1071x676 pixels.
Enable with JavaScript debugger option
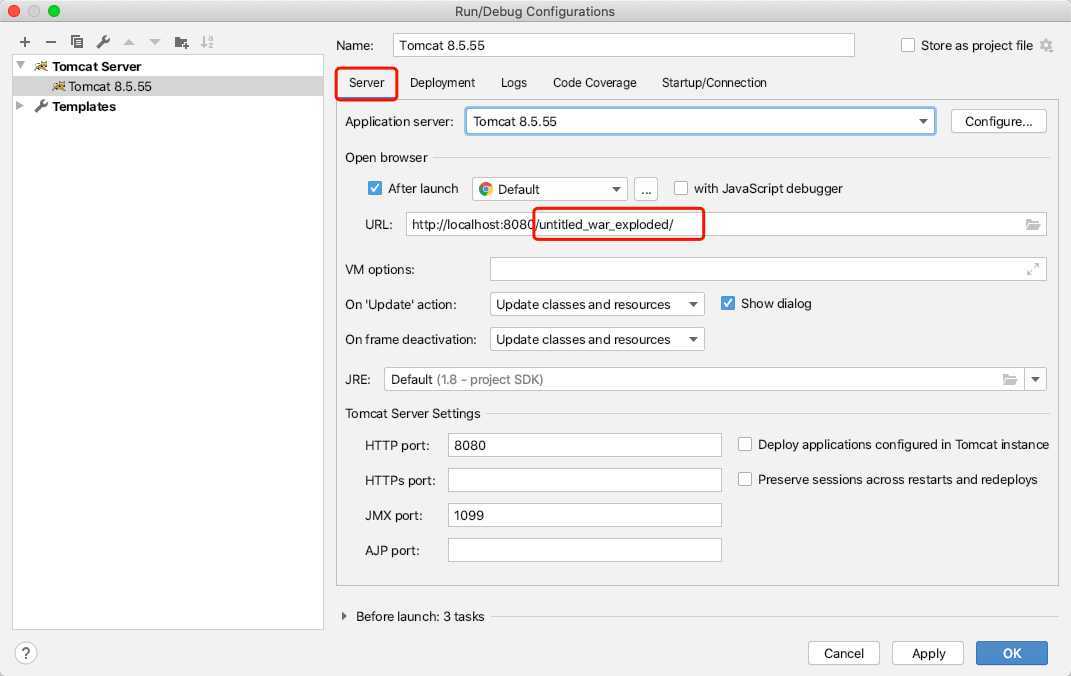pyautogui.click(x=681, y=188)
